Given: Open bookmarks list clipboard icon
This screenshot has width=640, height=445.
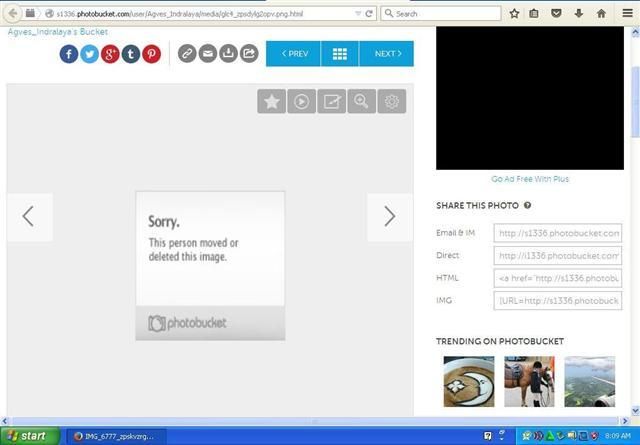Looking at the screenshot, I should pos(534,13).
